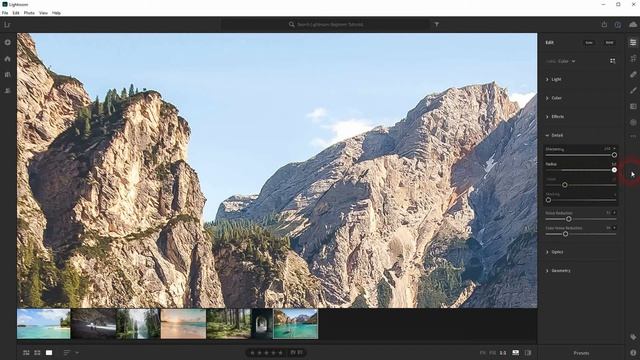640x360 pixels.
Task: Open the Lightroom logo icon in top bar
Action: tap(7, 24)
